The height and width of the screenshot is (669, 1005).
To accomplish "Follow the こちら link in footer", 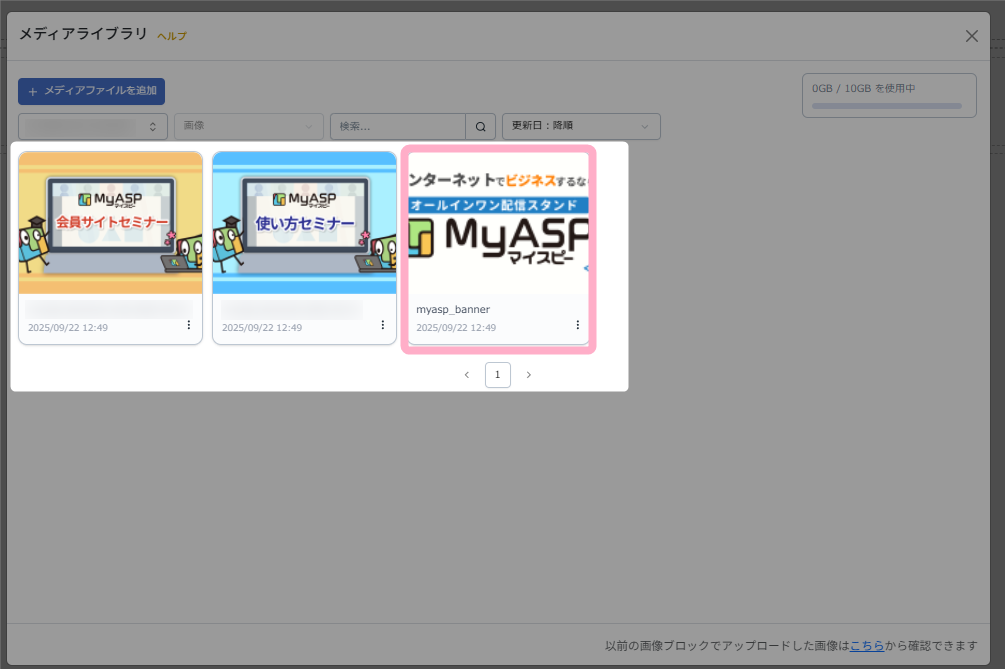I will point(866,646).
